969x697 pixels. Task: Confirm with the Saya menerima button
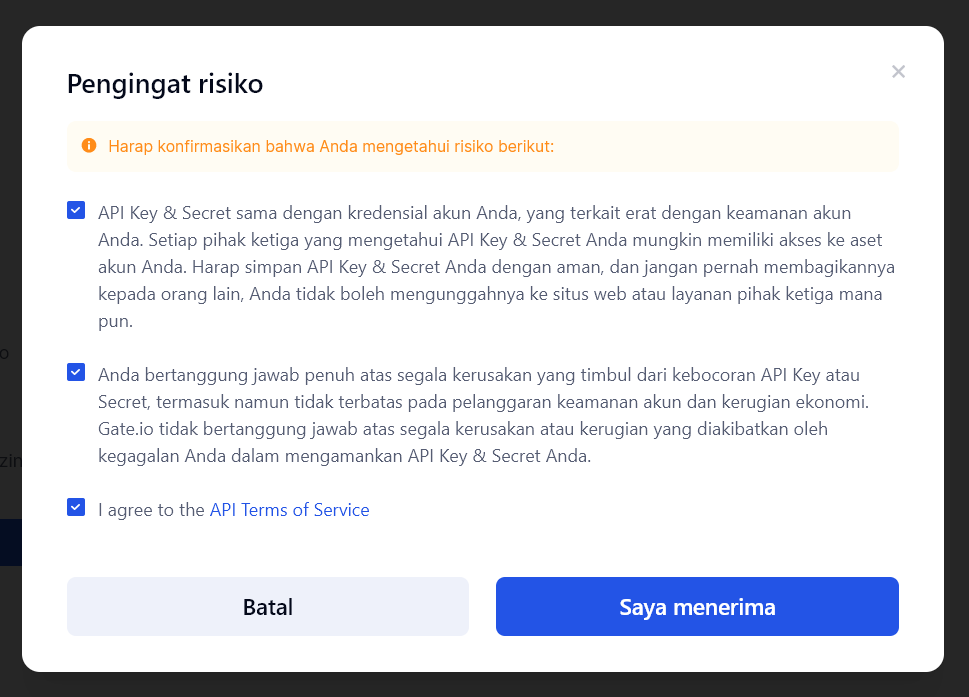coord(697,606)
